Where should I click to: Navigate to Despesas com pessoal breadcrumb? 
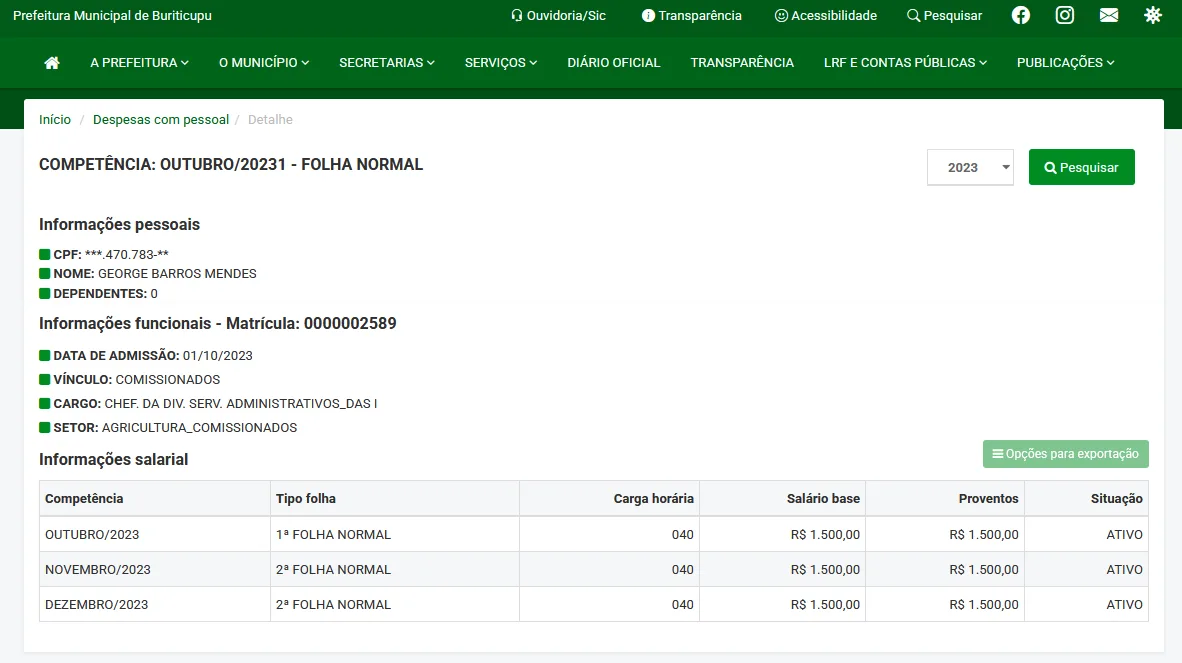[160, 119]
